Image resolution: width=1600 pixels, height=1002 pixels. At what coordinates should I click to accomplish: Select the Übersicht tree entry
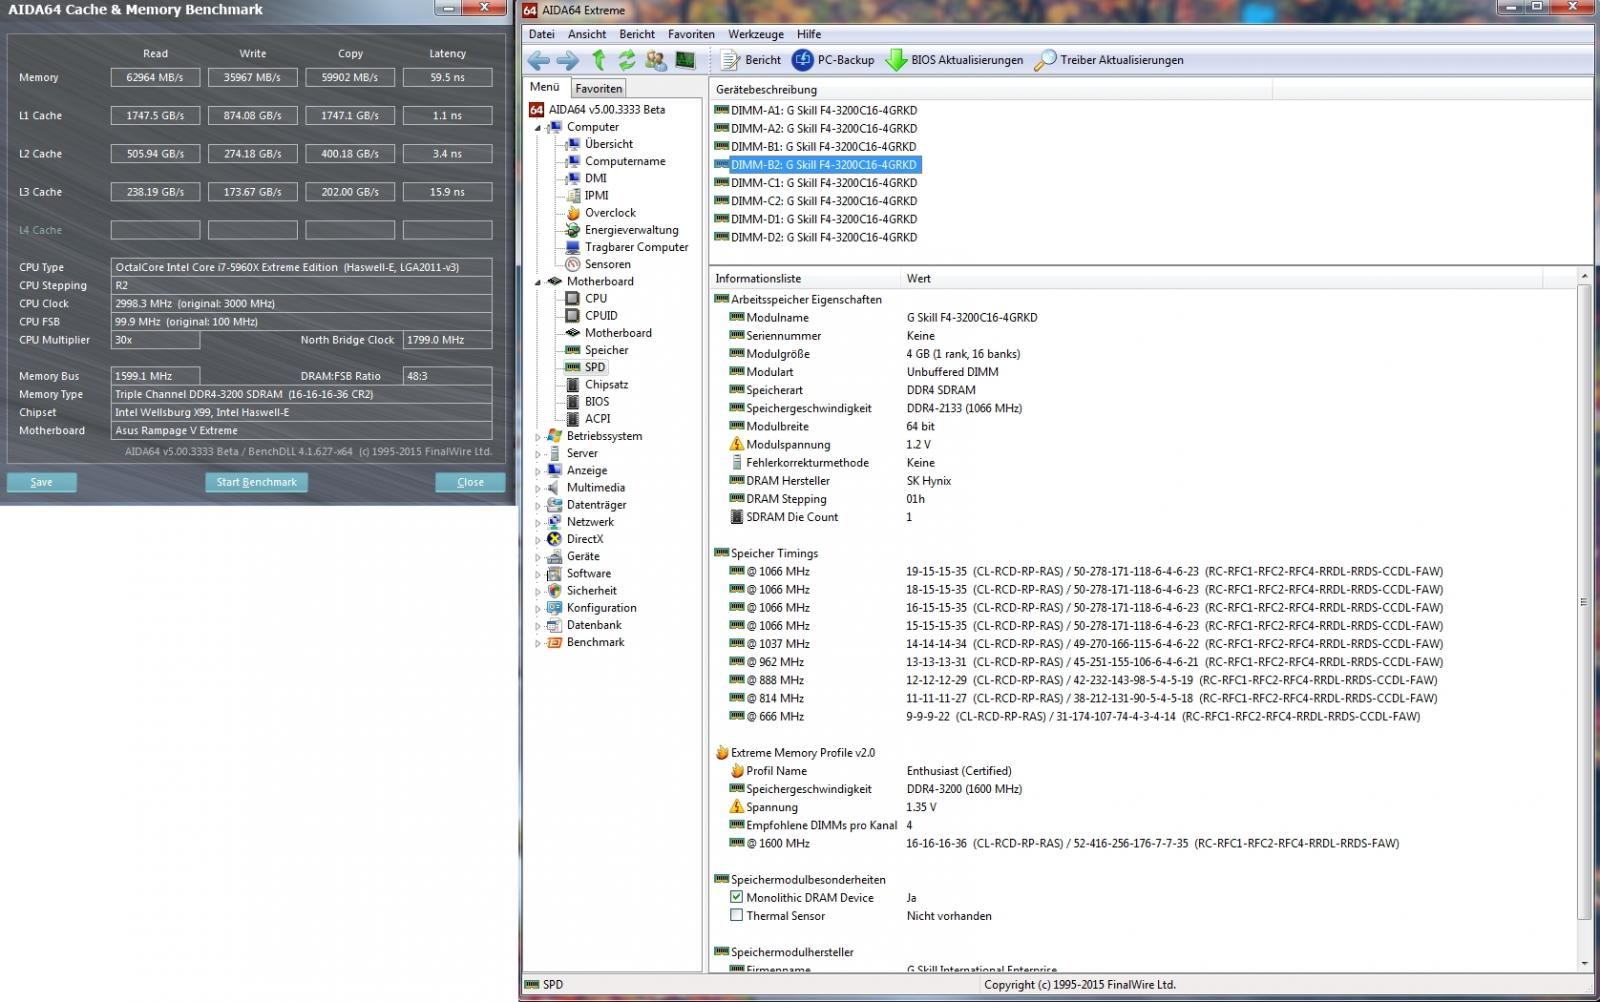coord(599,144)
